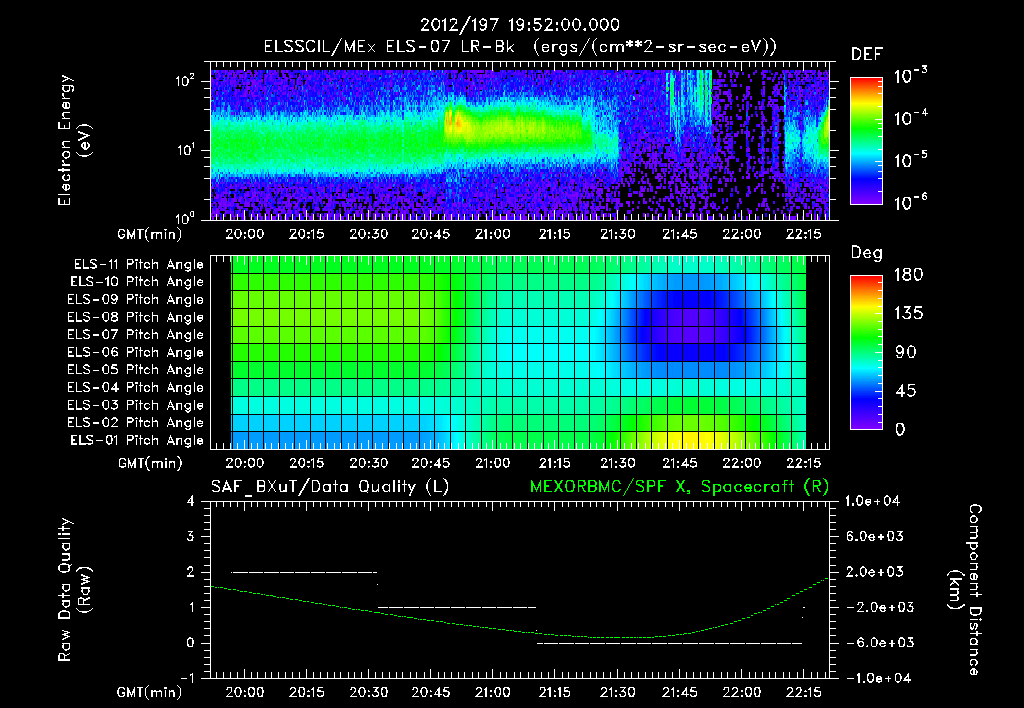Image resolution: width=1024 pixels, height=708 pixels.
Task: Click the 1.0e+04 distance axis value
Action: (x=872, y=501)
